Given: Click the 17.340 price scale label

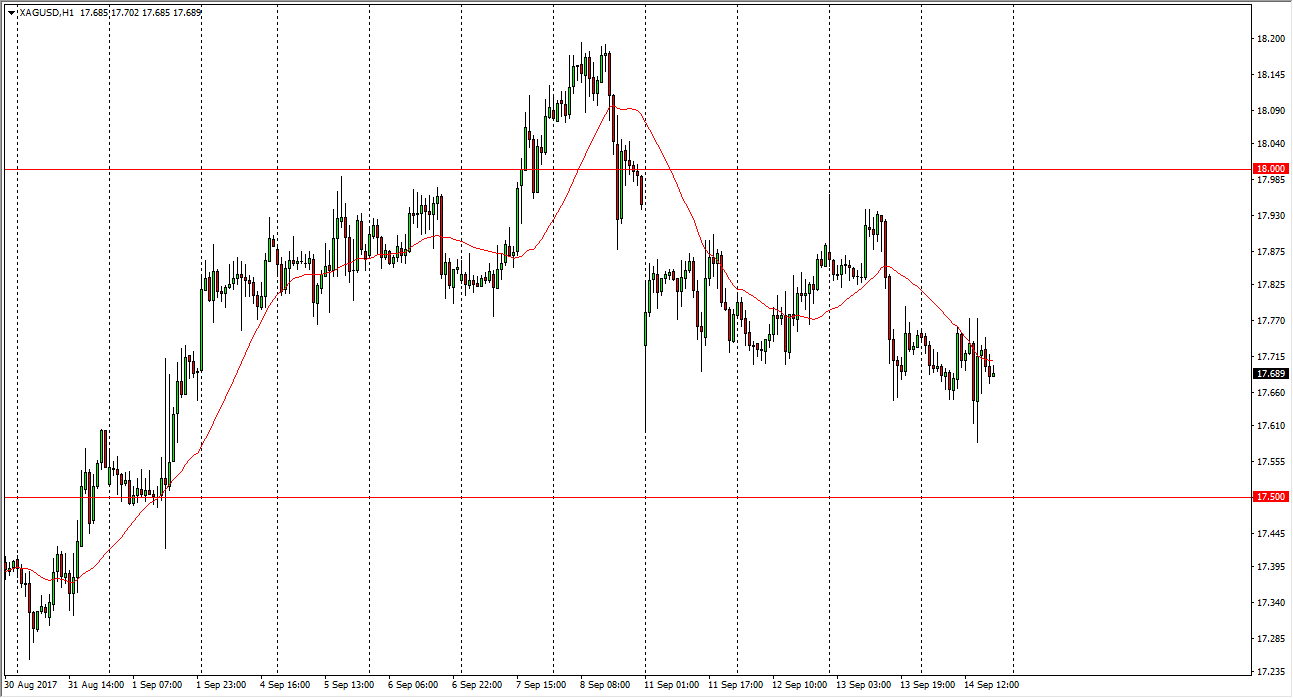Looking at the screenshot, I should (1270, 602).
